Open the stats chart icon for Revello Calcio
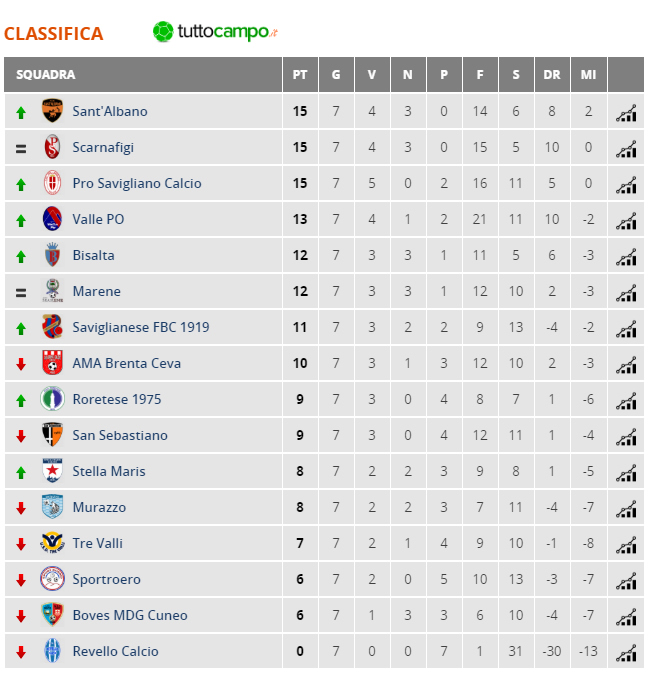Viewport: 655px width, 679px height. [x=626, y=653]
